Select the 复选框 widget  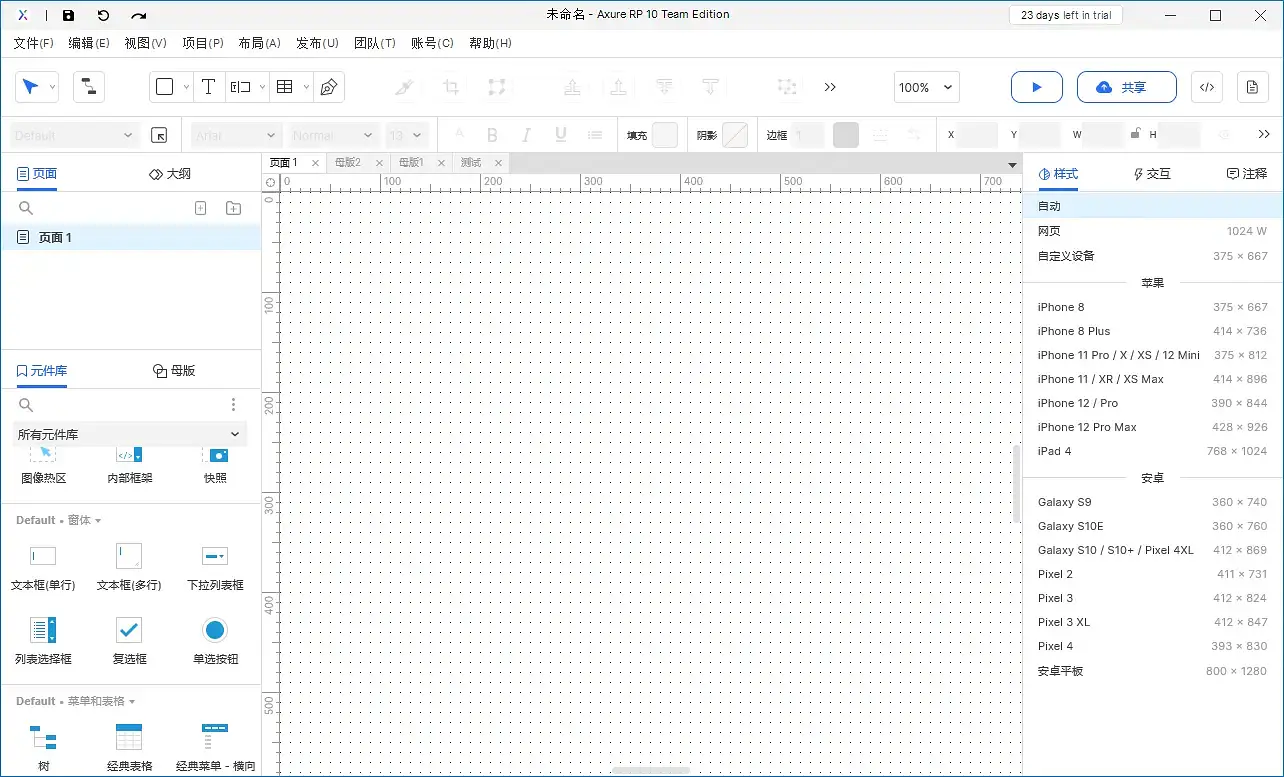[128, 640]
